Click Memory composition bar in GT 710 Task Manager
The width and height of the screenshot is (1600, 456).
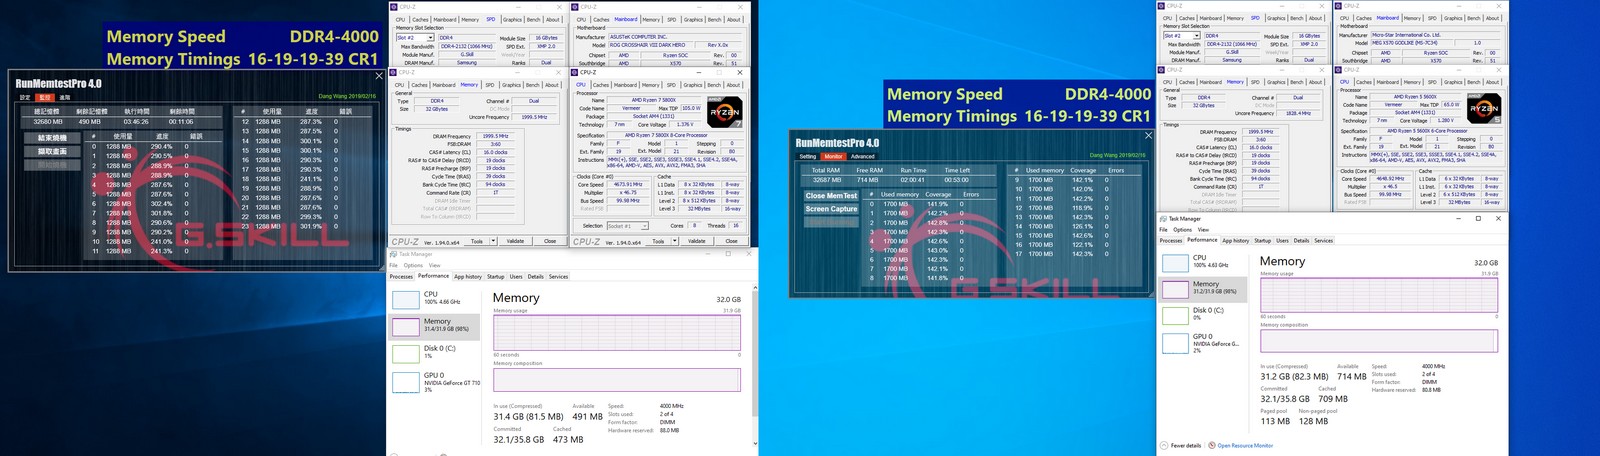tap(617, 380)
